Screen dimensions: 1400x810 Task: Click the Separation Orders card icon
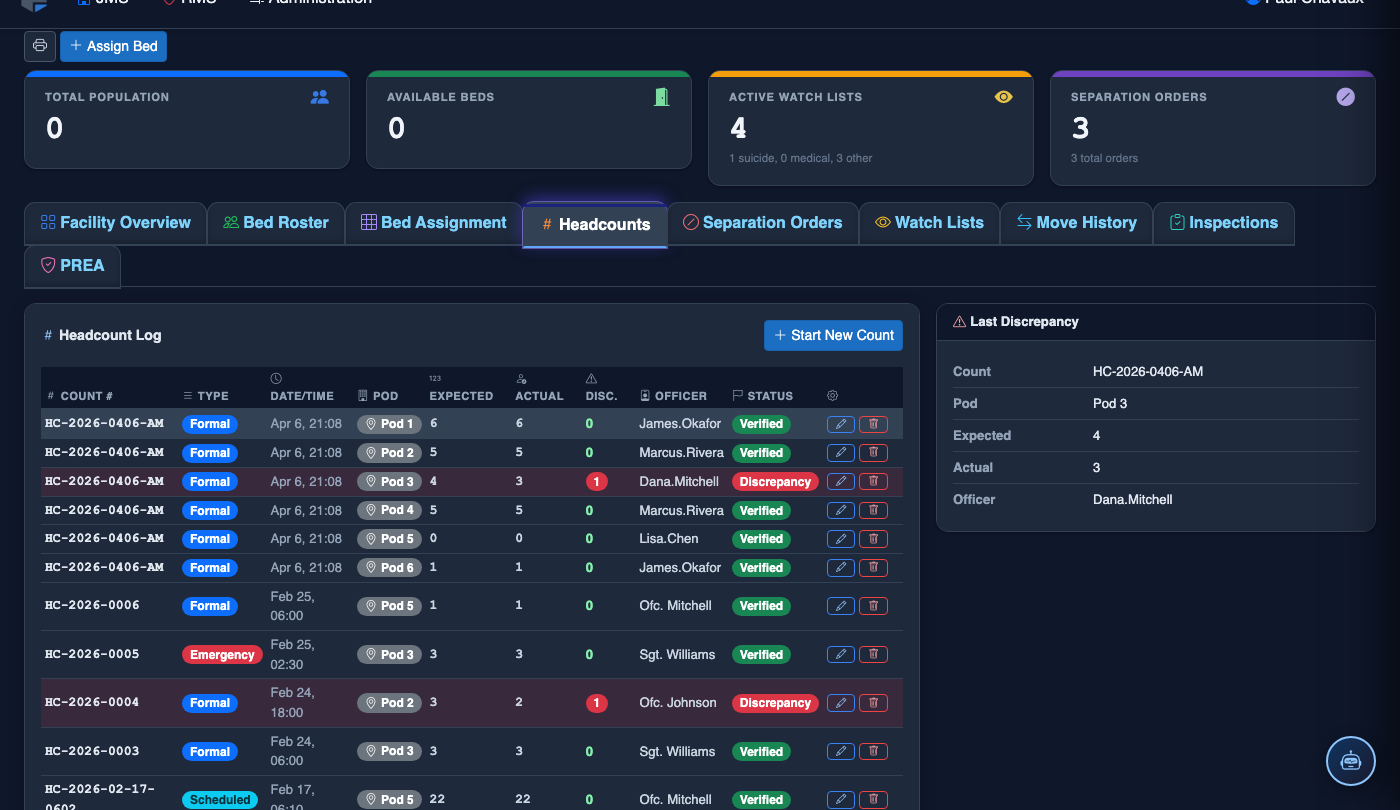point(1346,97)
